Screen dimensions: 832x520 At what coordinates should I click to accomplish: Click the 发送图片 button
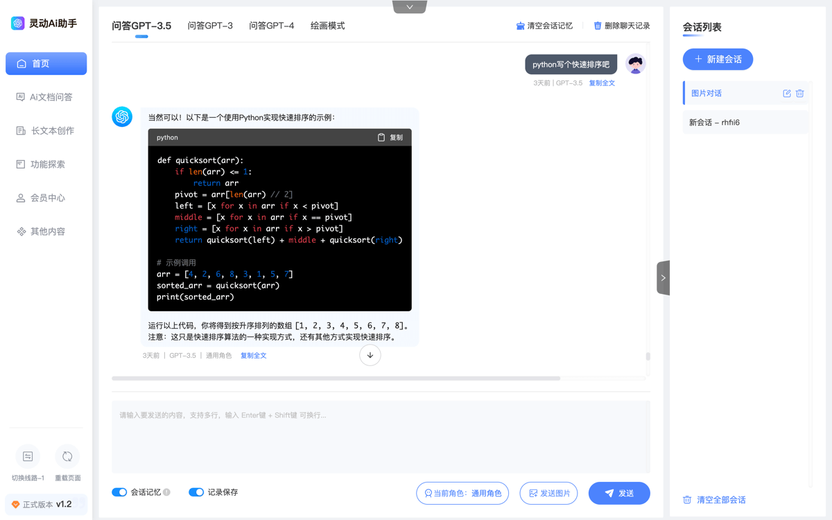(x=549, y=493)
